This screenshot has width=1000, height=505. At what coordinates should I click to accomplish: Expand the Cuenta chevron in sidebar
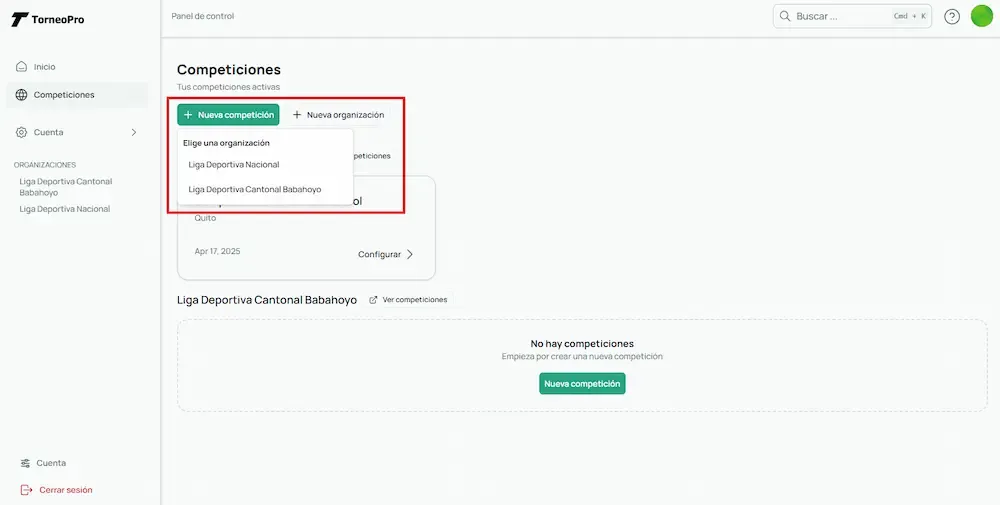134,132
